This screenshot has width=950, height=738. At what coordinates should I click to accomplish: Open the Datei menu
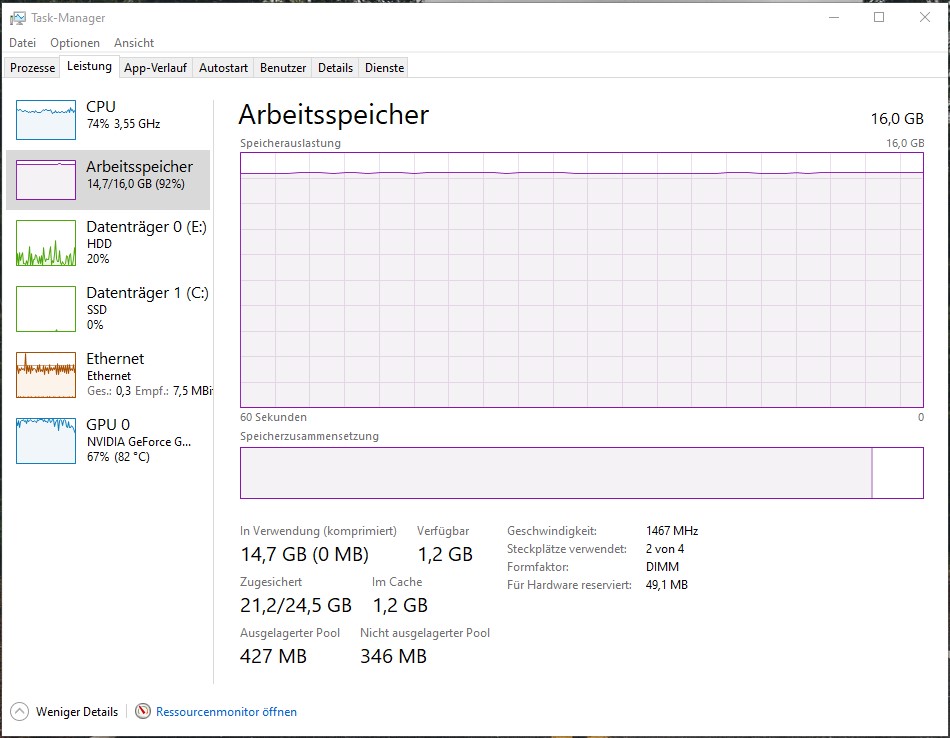22,43
